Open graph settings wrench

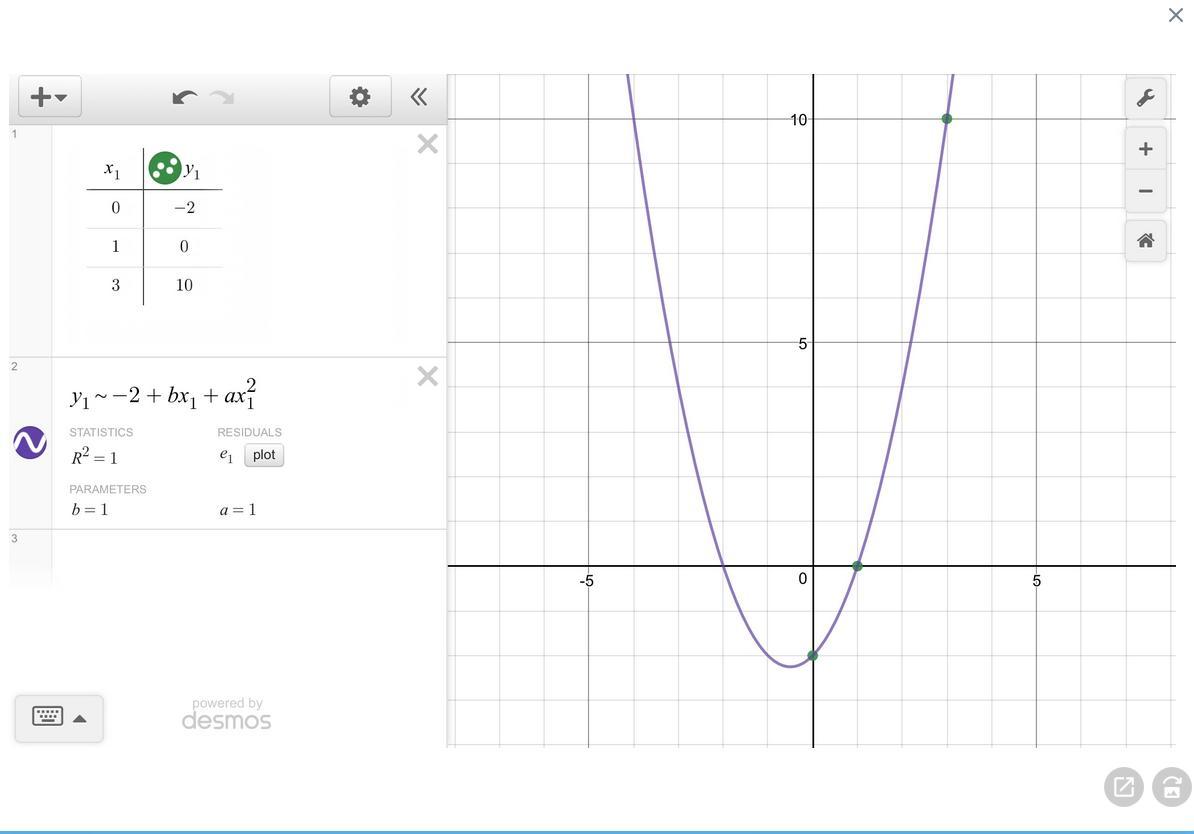click(x=1145, y=97)
